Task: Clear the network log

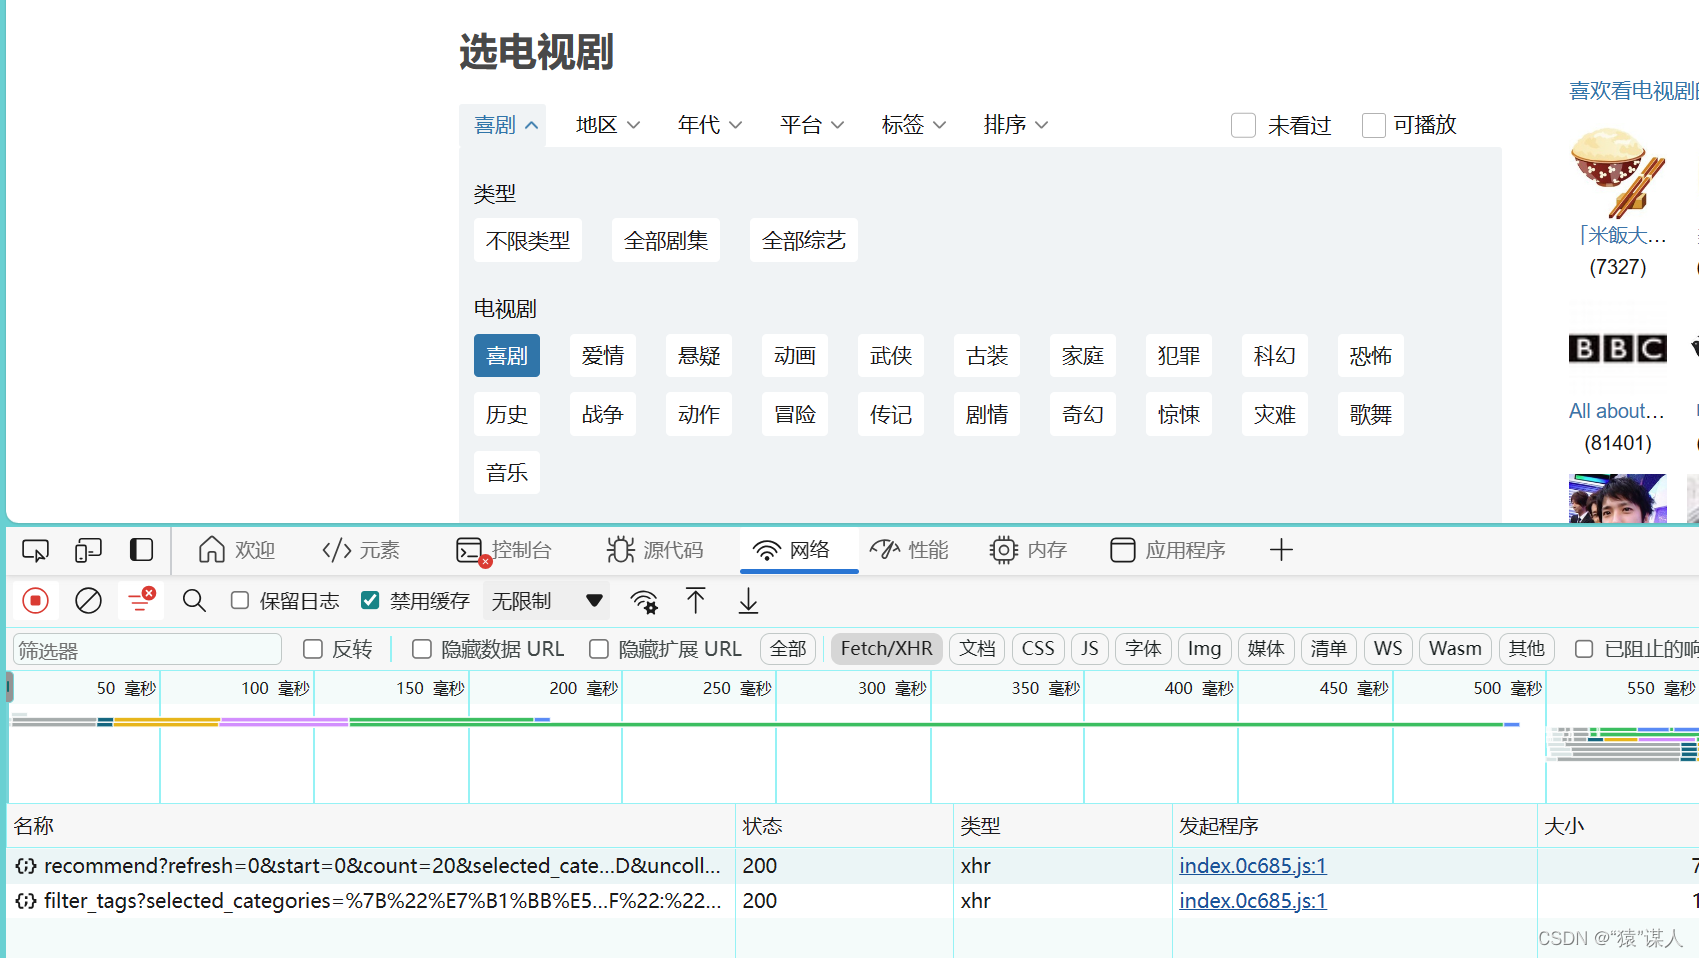Action: coord(88,601)
